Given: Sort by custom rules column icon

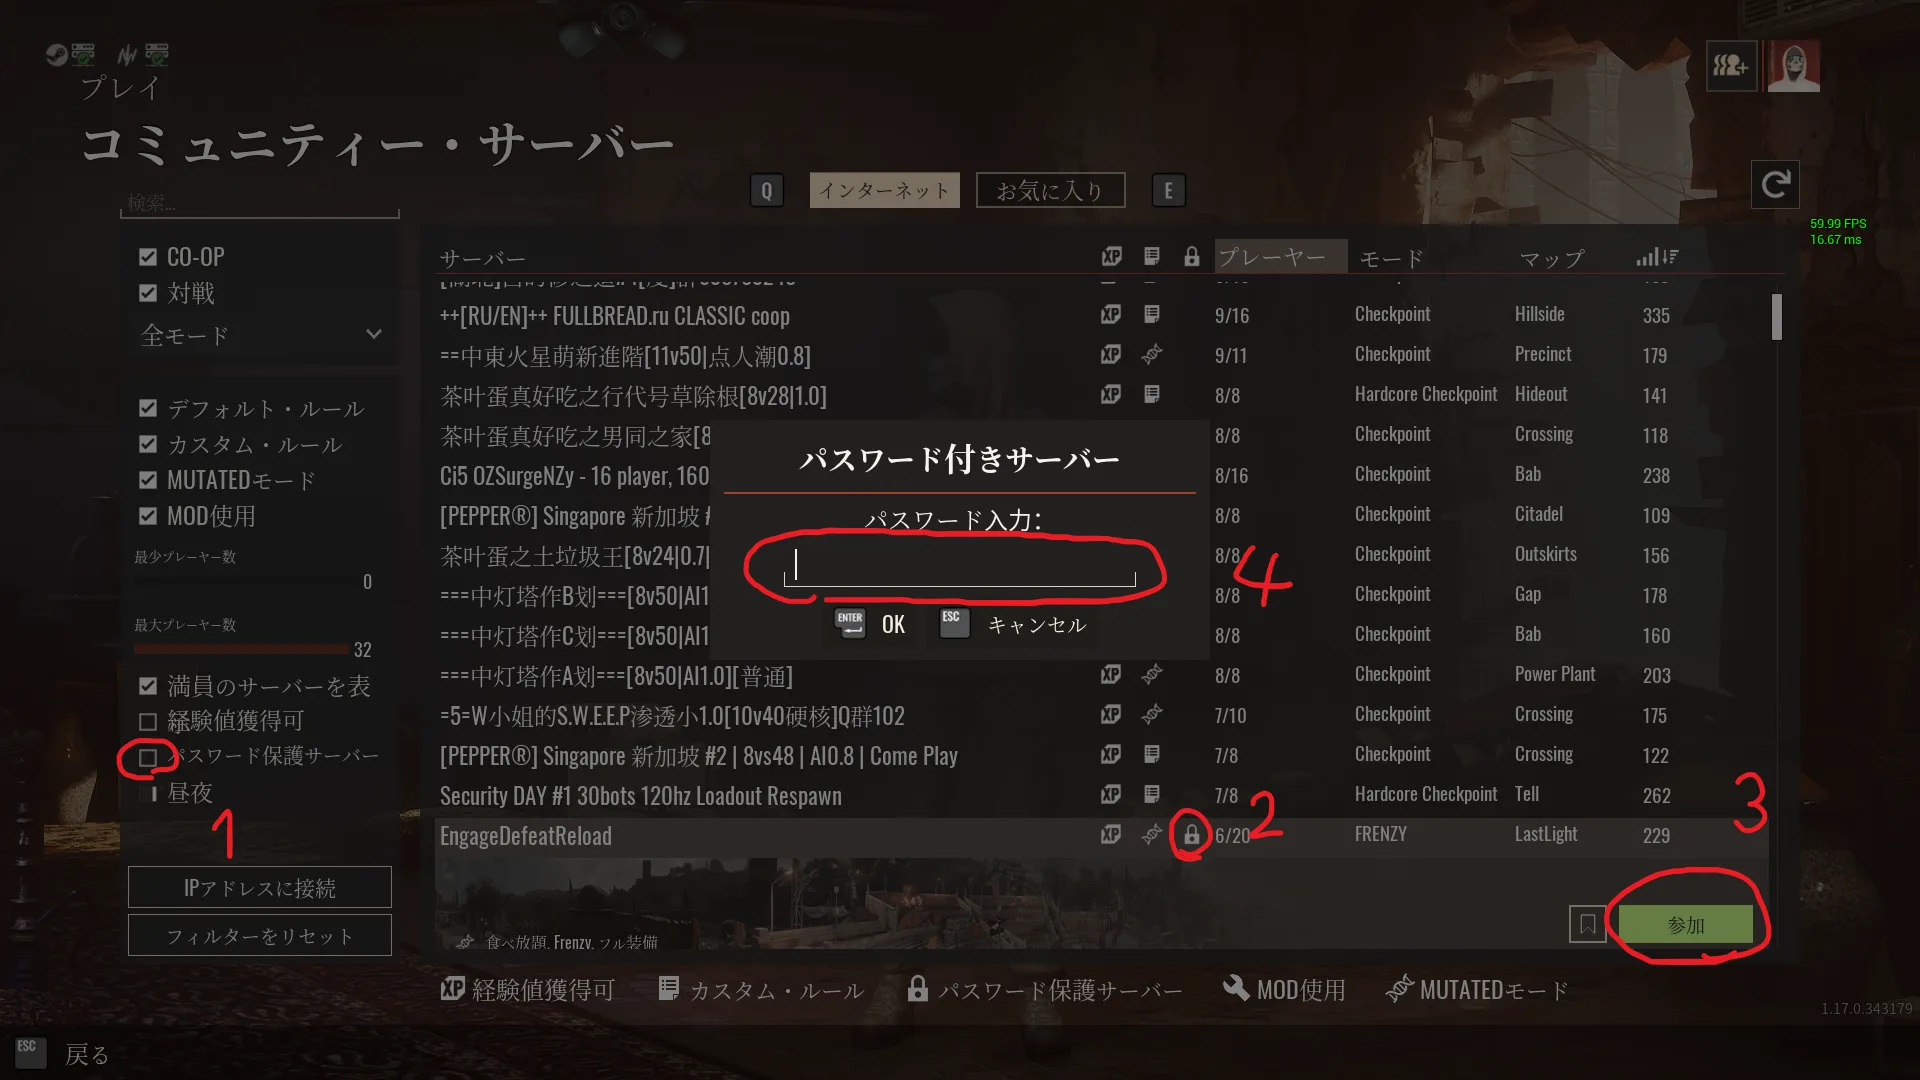Looking at the screenshot, I should pos(1152,257).
